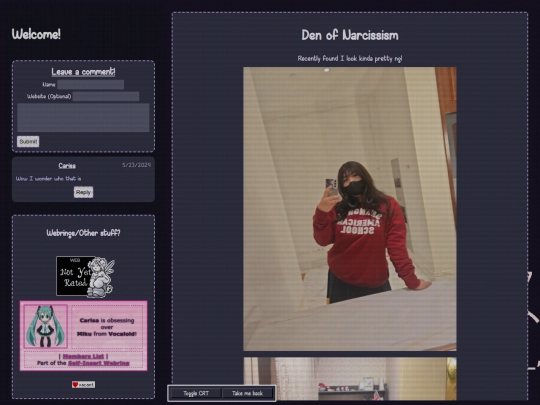Open Carisa's name link in comment
The width and height of the screenshot is (540, 405).
[67, 166]
